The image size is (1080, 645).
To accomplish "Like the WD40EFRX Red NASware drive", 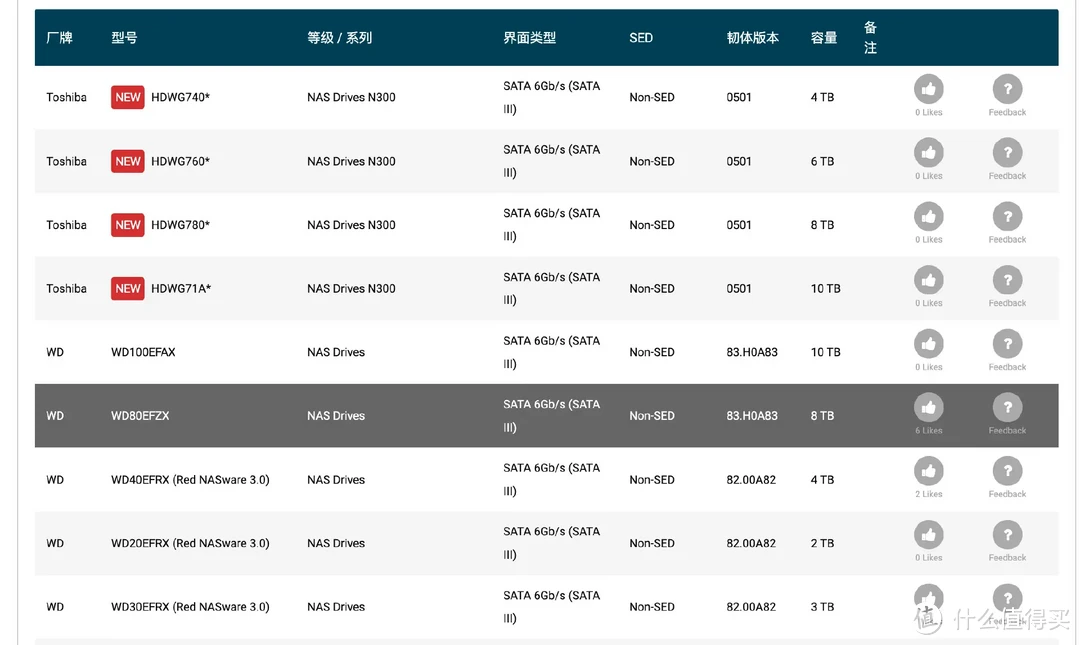I will [x=928, y=471].
